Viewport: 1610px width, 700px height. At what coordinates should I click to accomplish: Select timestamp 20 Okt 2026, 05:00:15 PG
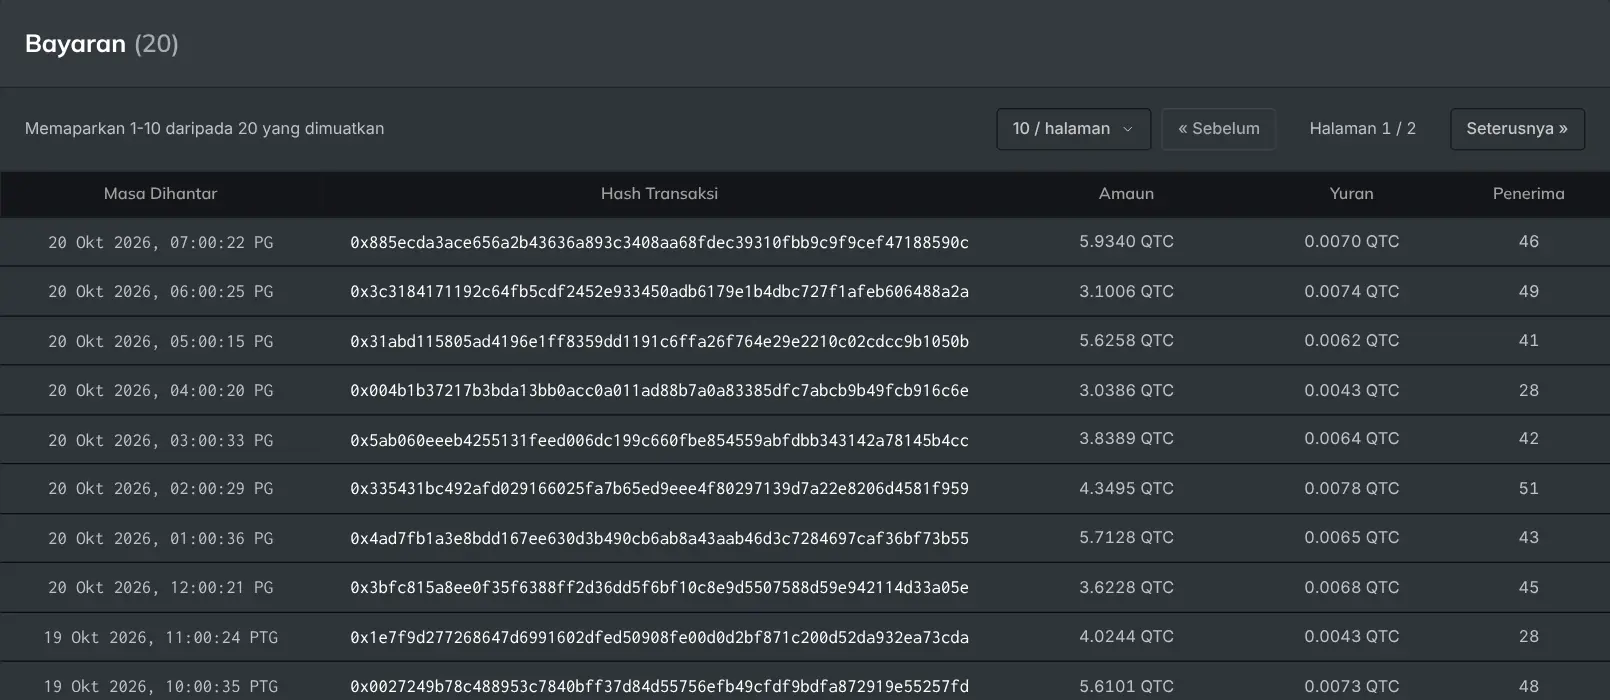click(x=160, y=341)
